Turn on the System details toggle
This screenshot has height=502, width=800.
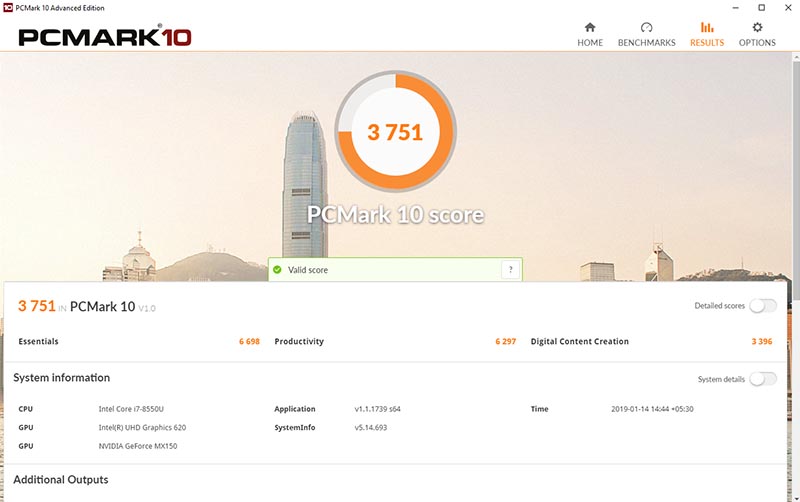click(x=763, y=379)
